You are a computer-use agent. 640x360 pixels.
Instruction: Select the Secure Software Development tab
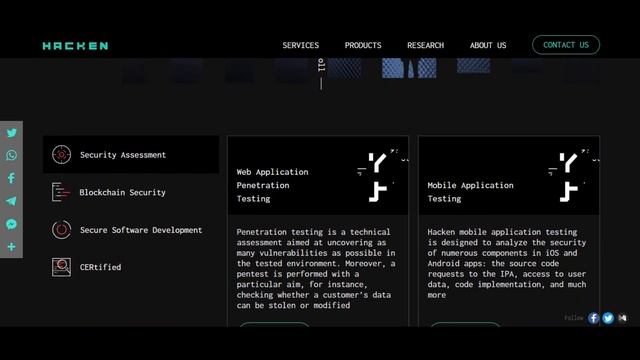click(131, 230)
